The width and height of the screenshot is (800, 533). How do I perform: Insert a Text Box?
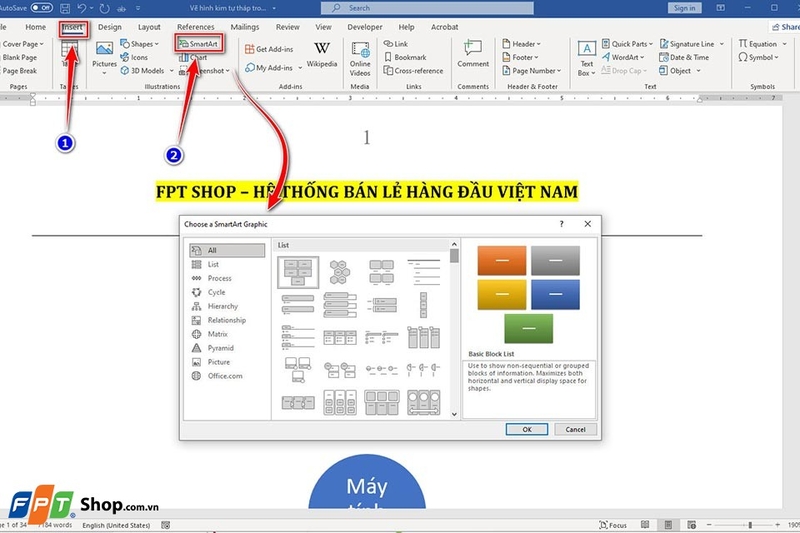pos(587,59)
